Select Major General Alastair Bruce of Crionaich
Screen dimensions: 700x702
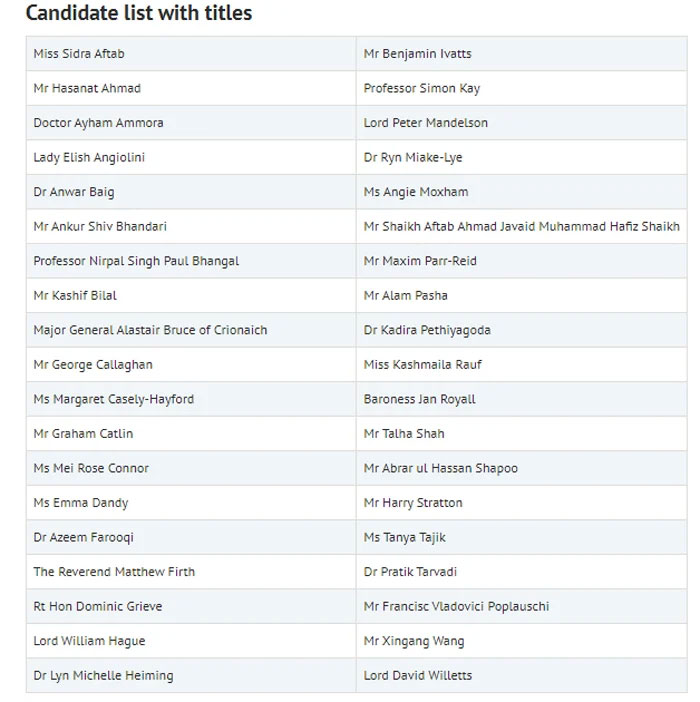pyautogui.click(x=150, y=330)
